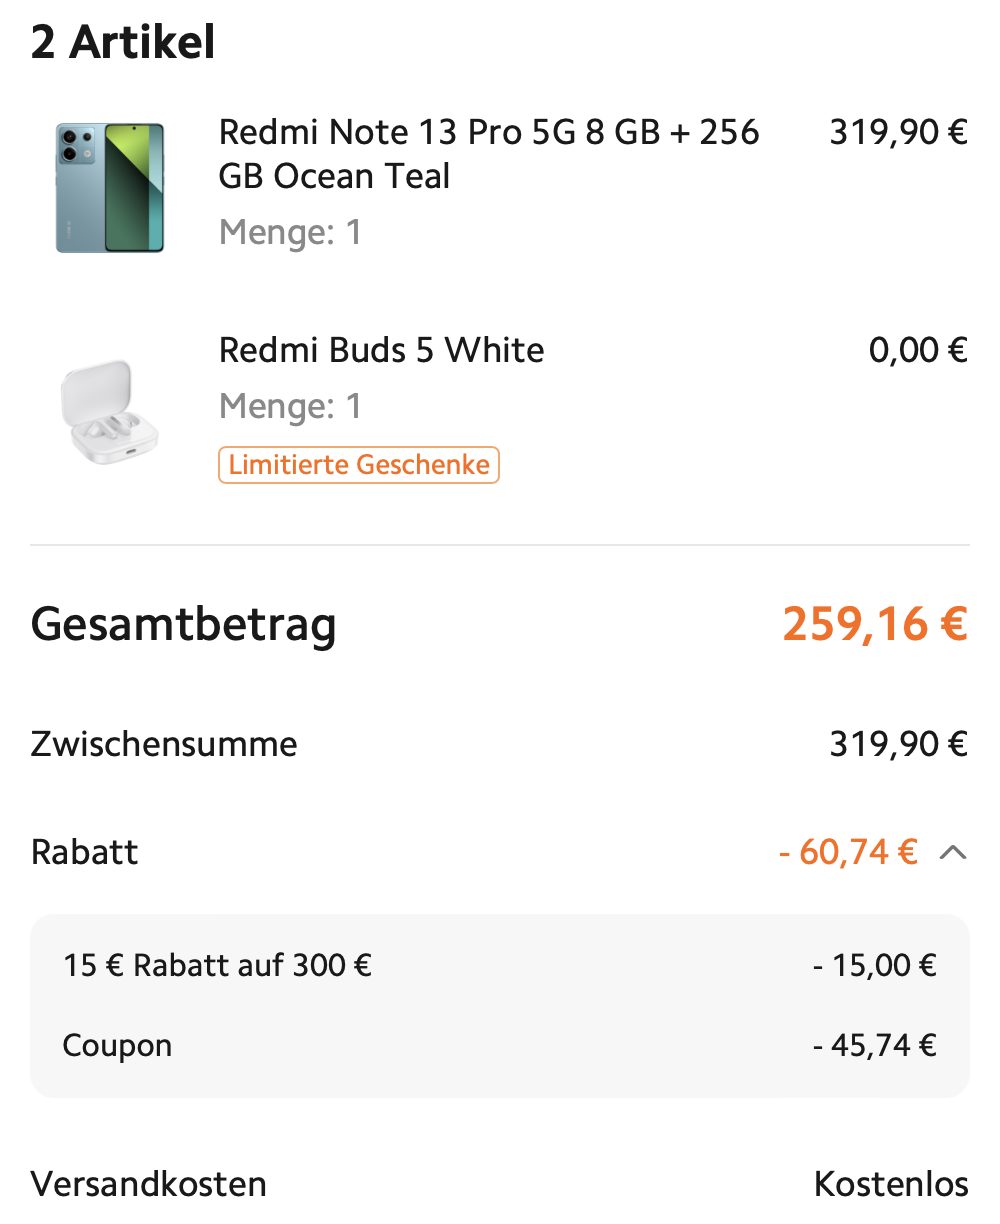Open the Redmi Buds 5 White product page

pos(381,351)
